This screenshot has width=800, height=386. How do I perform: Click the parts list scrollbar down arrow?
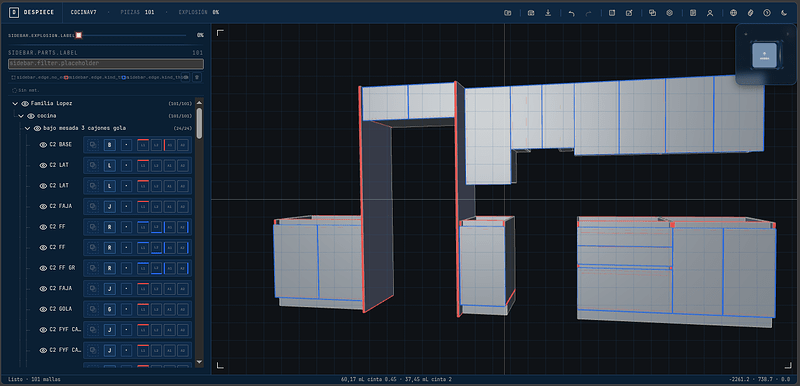(199, 363)
